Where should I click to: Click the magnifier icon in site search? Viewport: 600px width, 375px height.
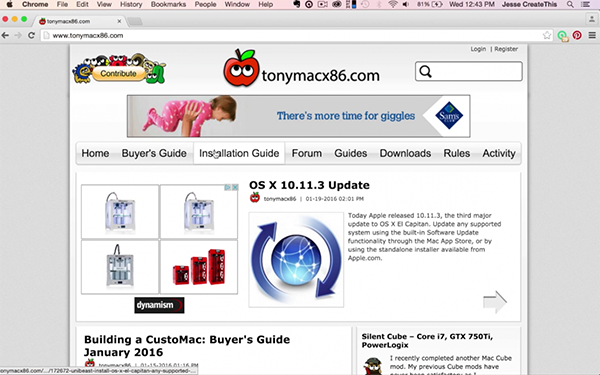click(425, 71)
